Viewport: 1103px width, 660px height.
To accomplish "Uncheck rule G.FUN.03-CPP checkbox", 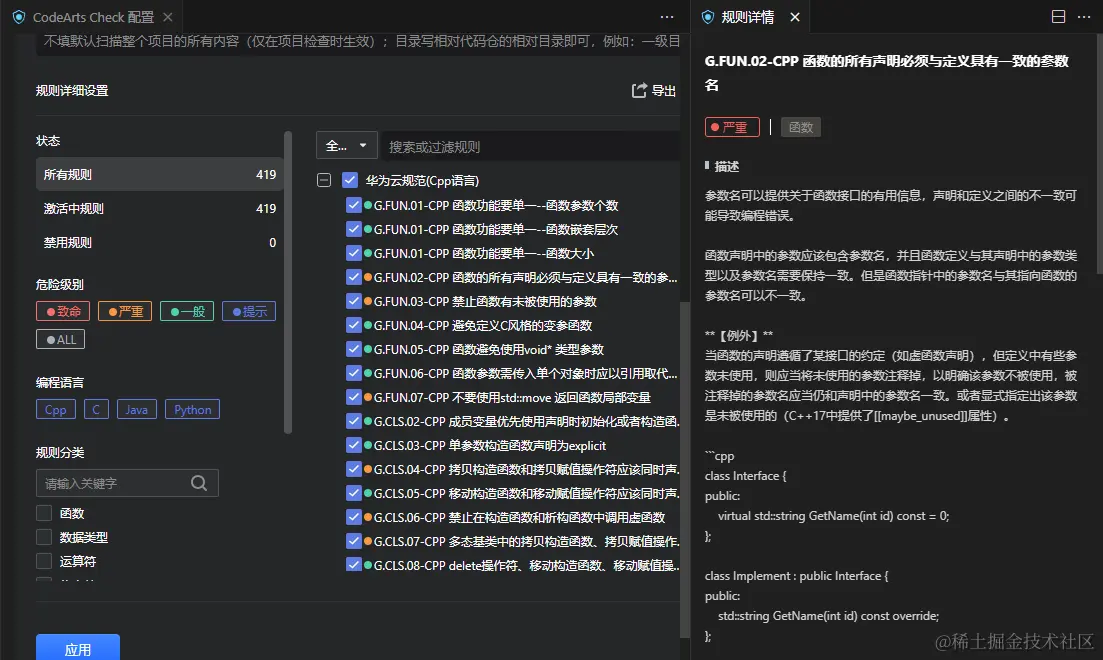I will (354, 300).
